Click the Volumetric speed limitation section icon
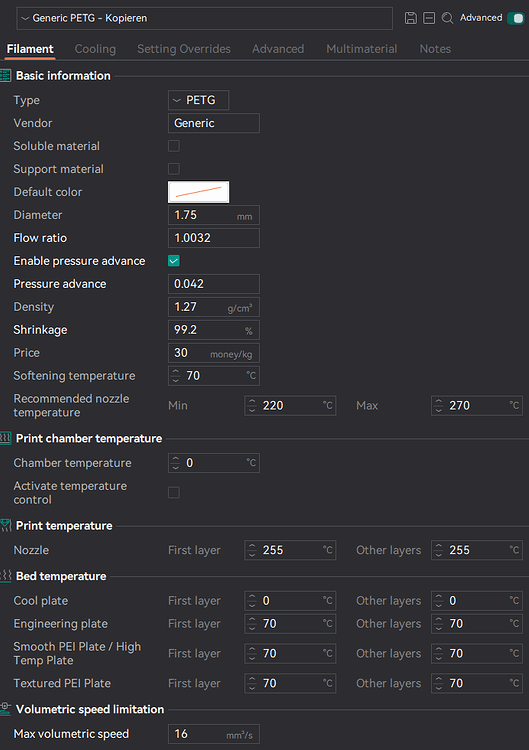Viewport: 529px width, 750px height. point(5,709)
